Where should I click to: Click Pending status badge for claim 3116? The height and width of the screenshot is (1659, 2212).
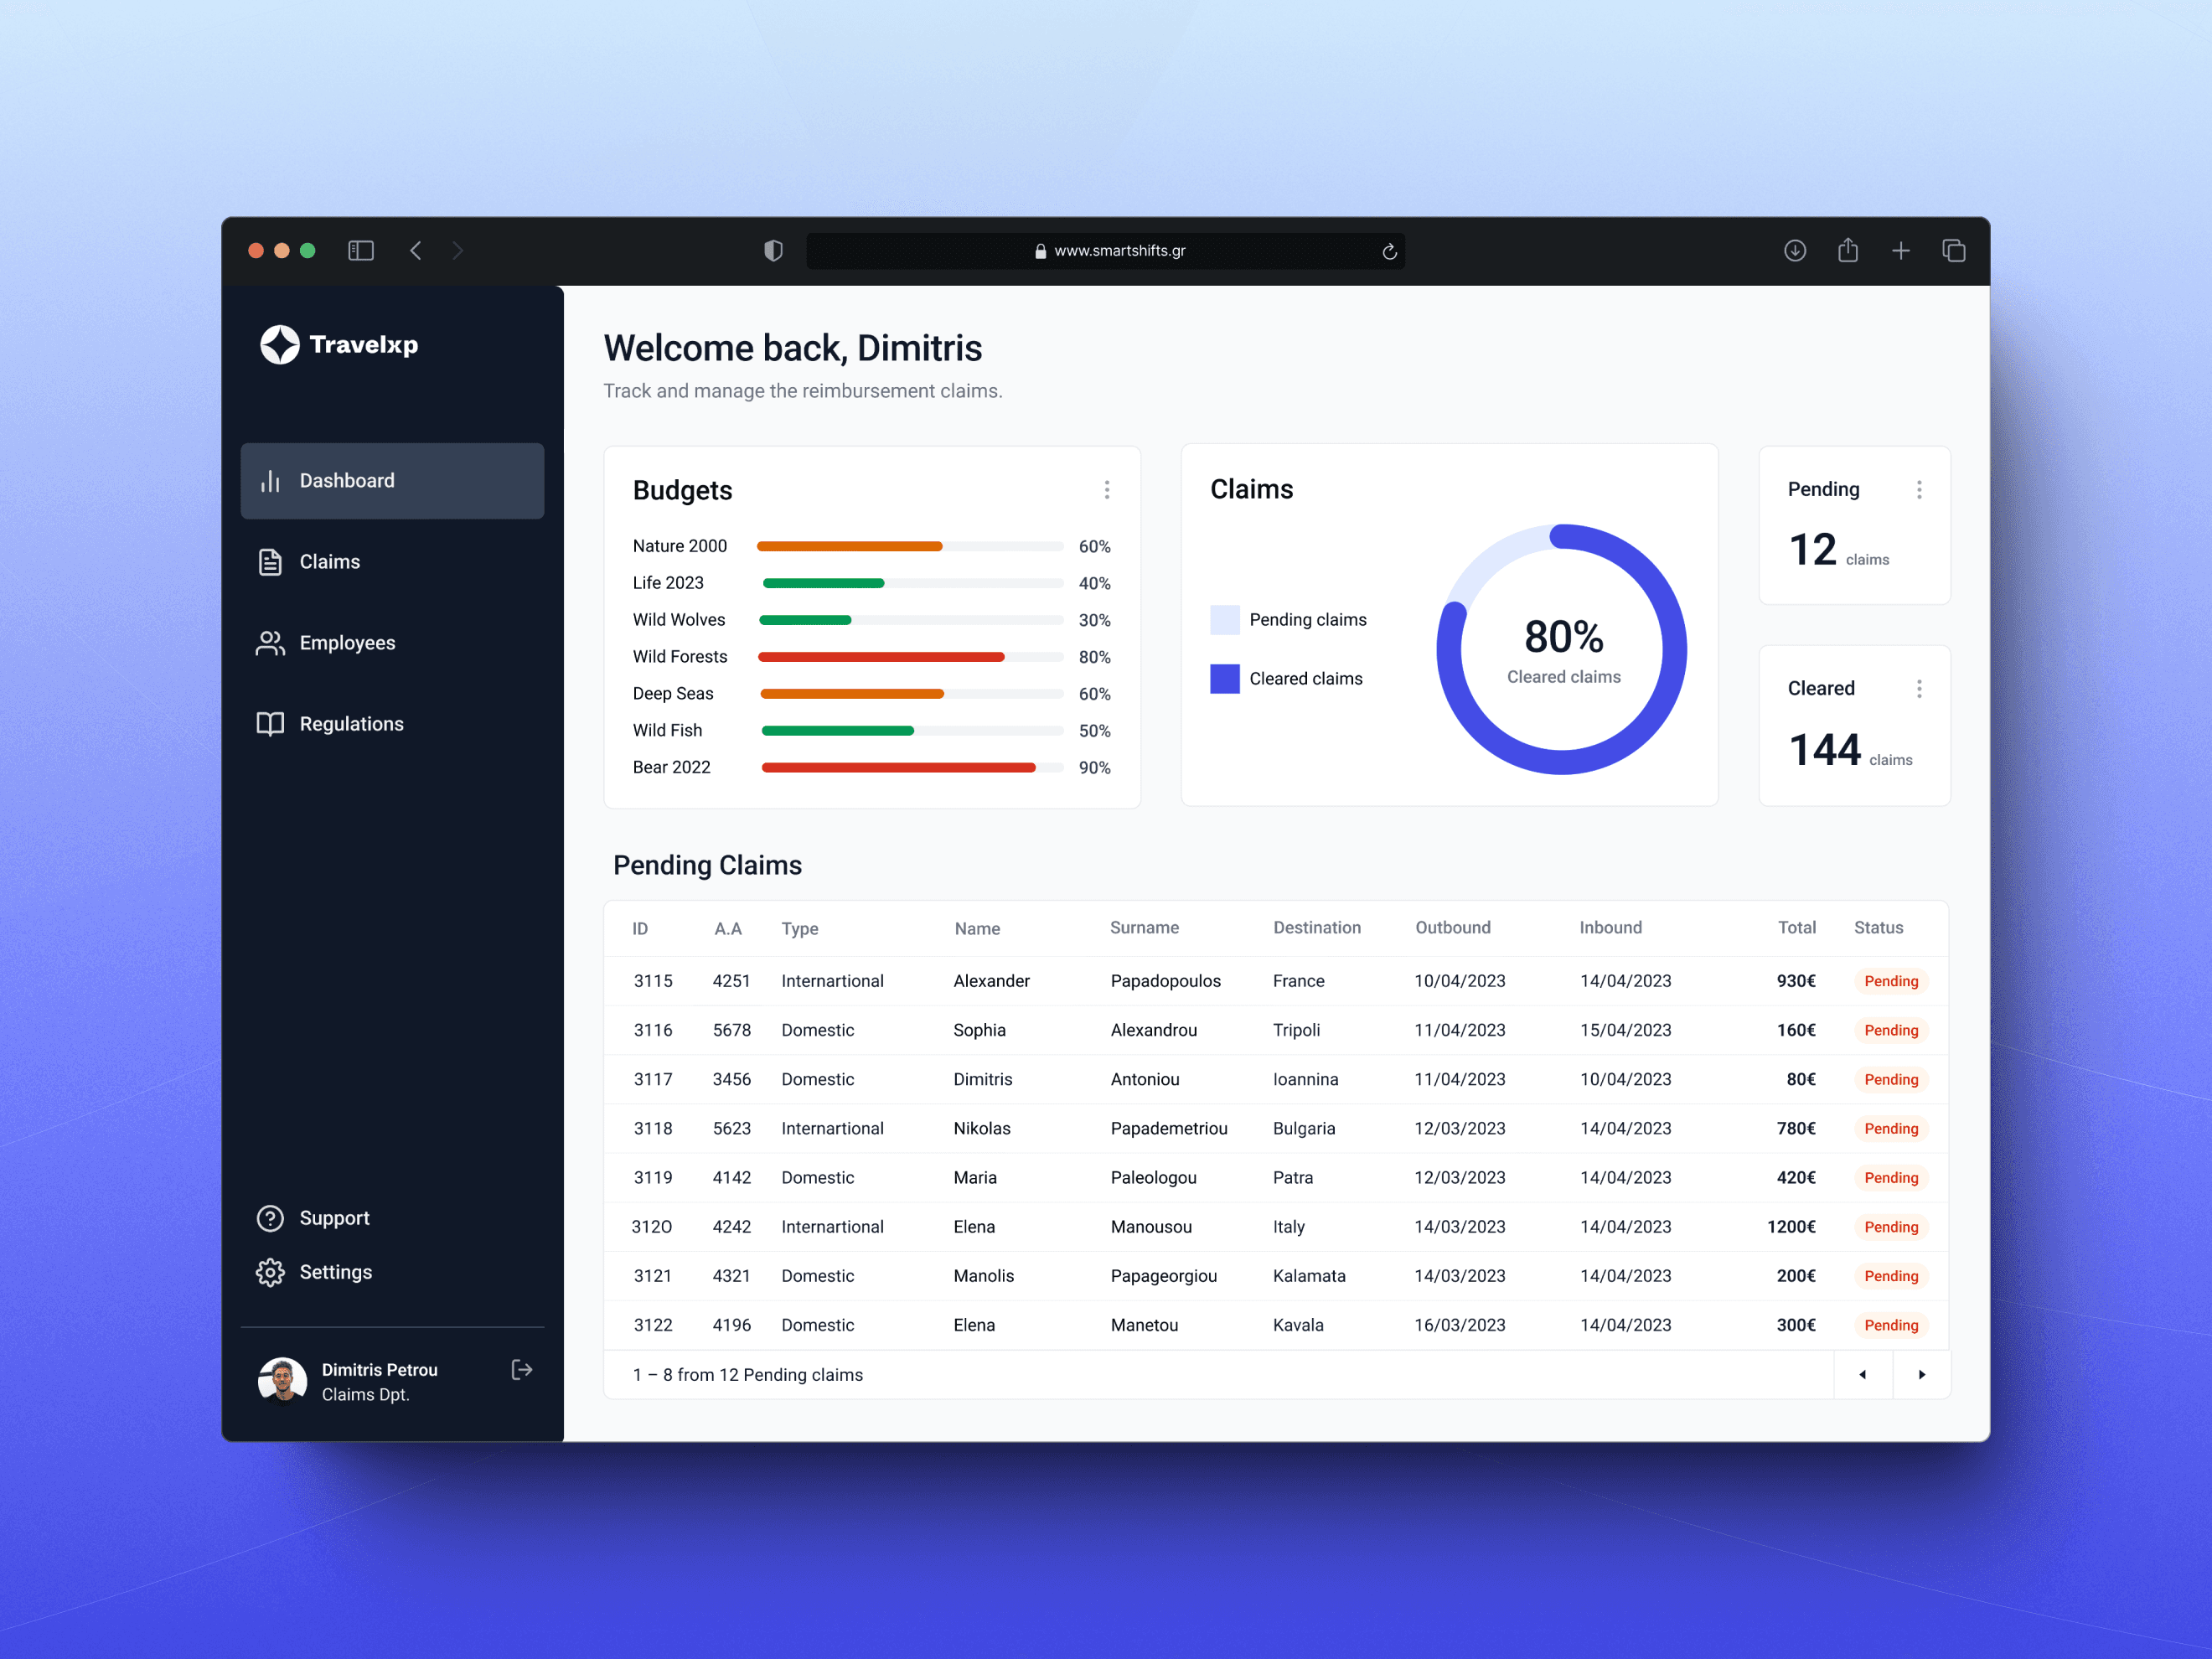click(x=1891, y=1031)
